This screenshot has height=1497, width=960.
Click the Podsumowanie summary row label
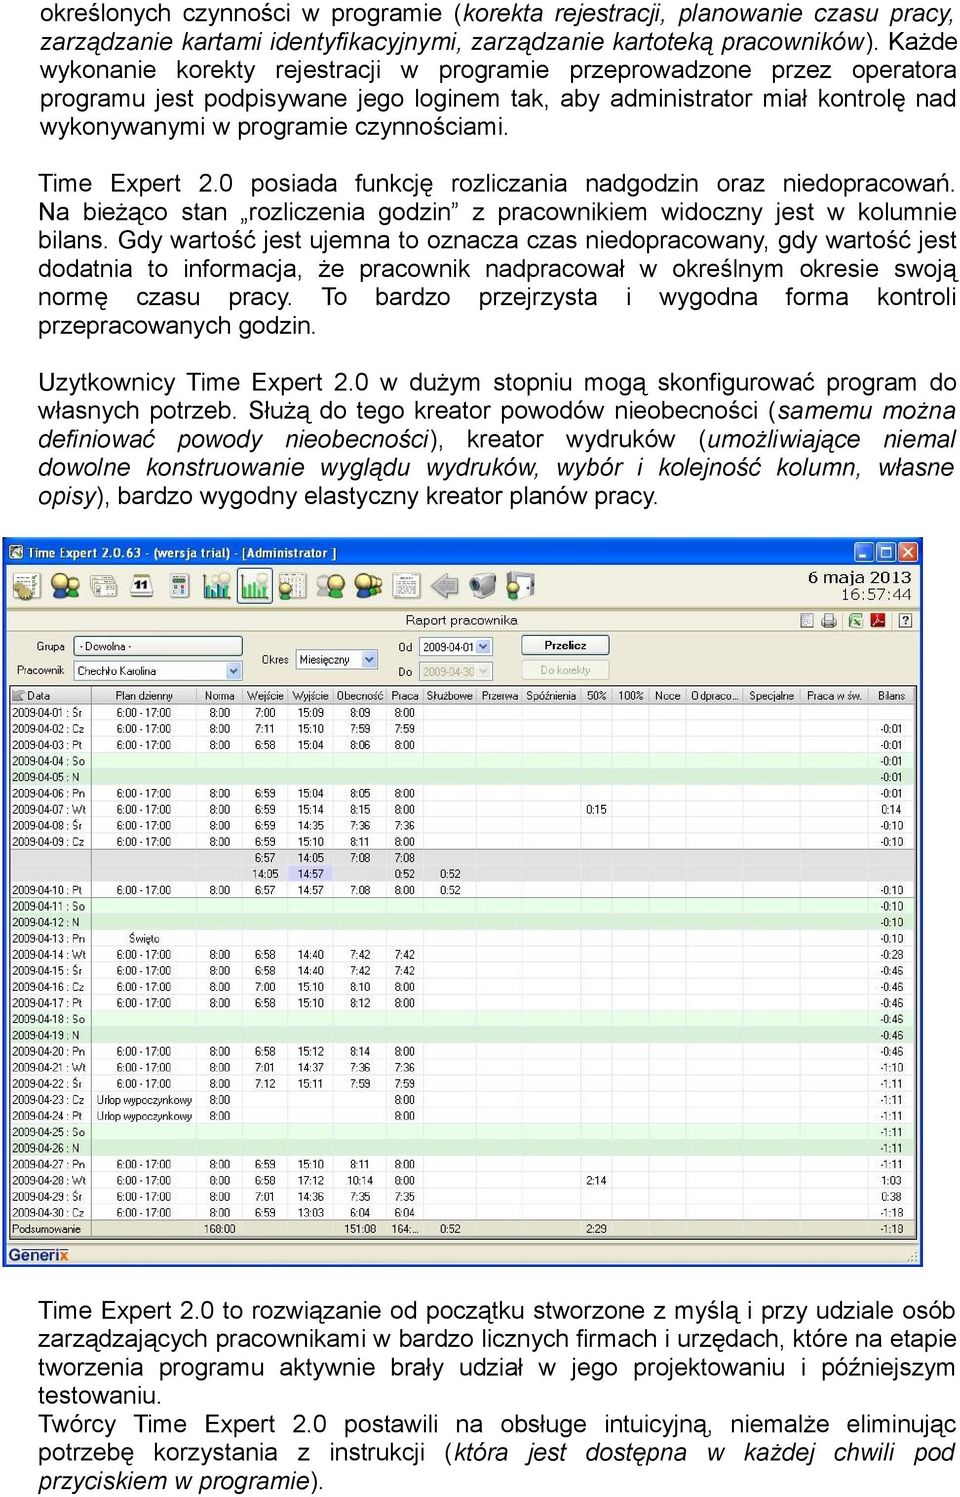tap(46, 1229)
